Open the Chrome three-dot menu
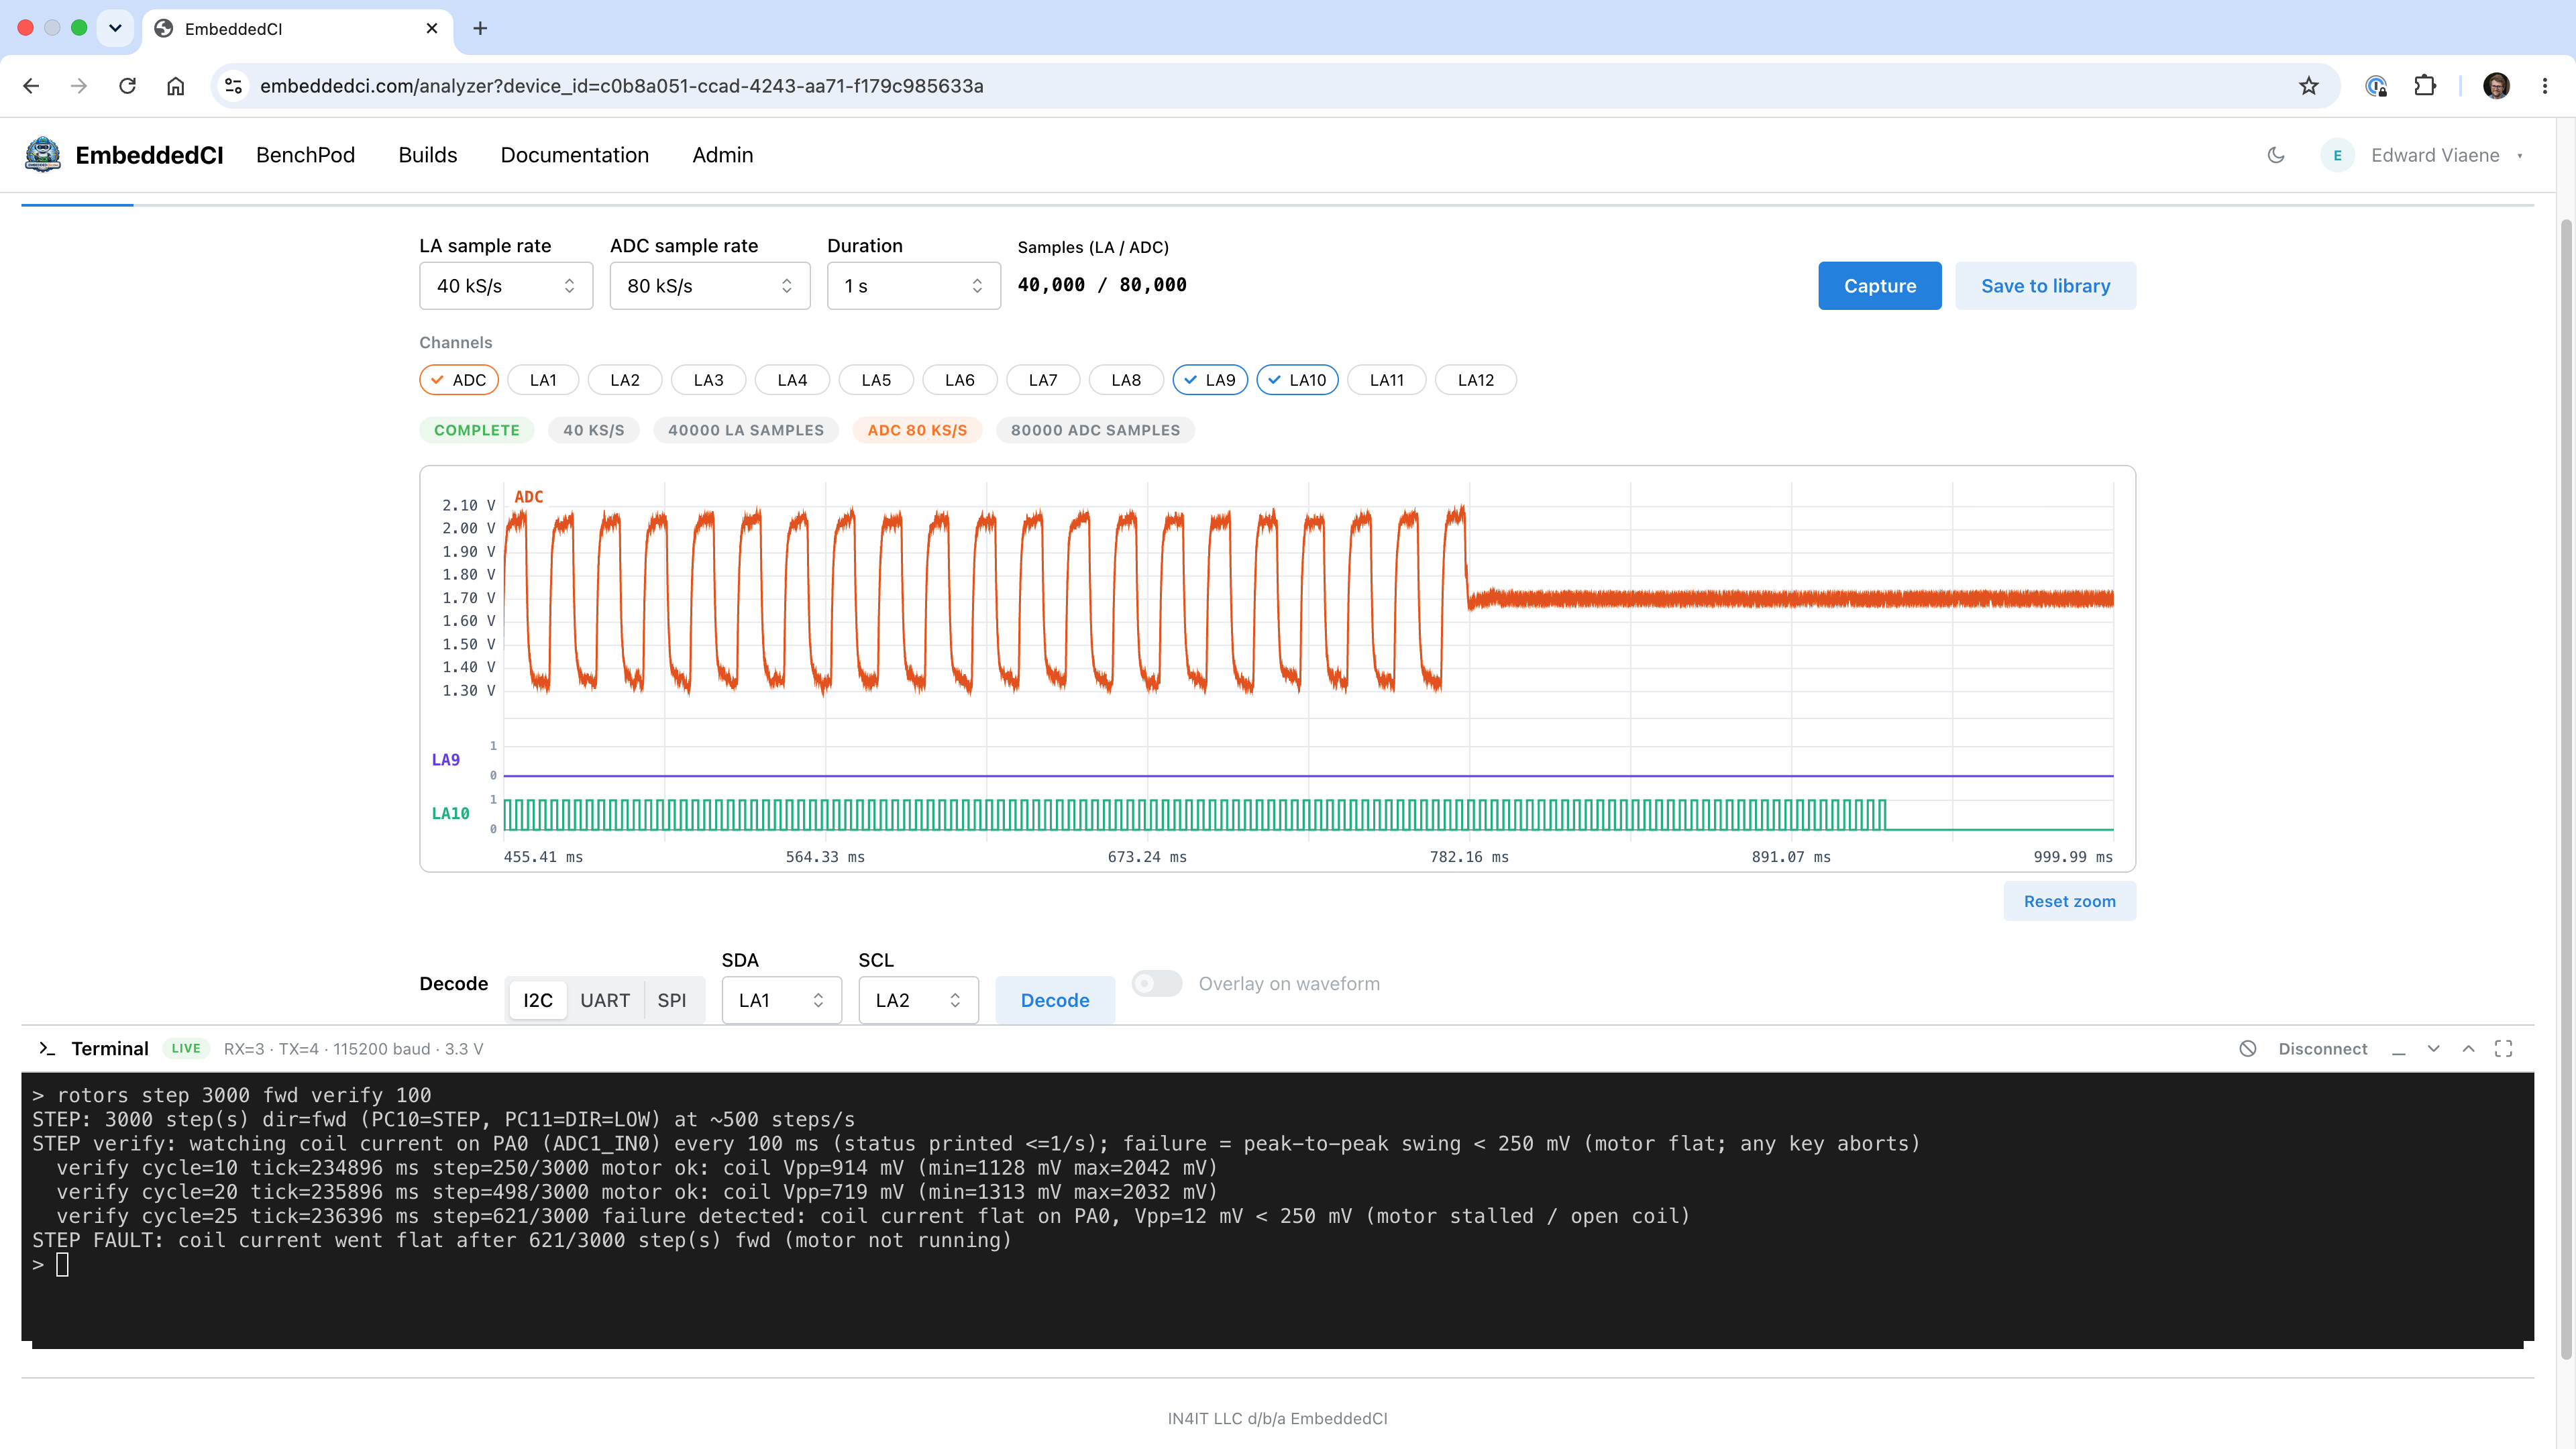The image size is (2576, 1449). pyautogui.click(x=2545, y=86)
